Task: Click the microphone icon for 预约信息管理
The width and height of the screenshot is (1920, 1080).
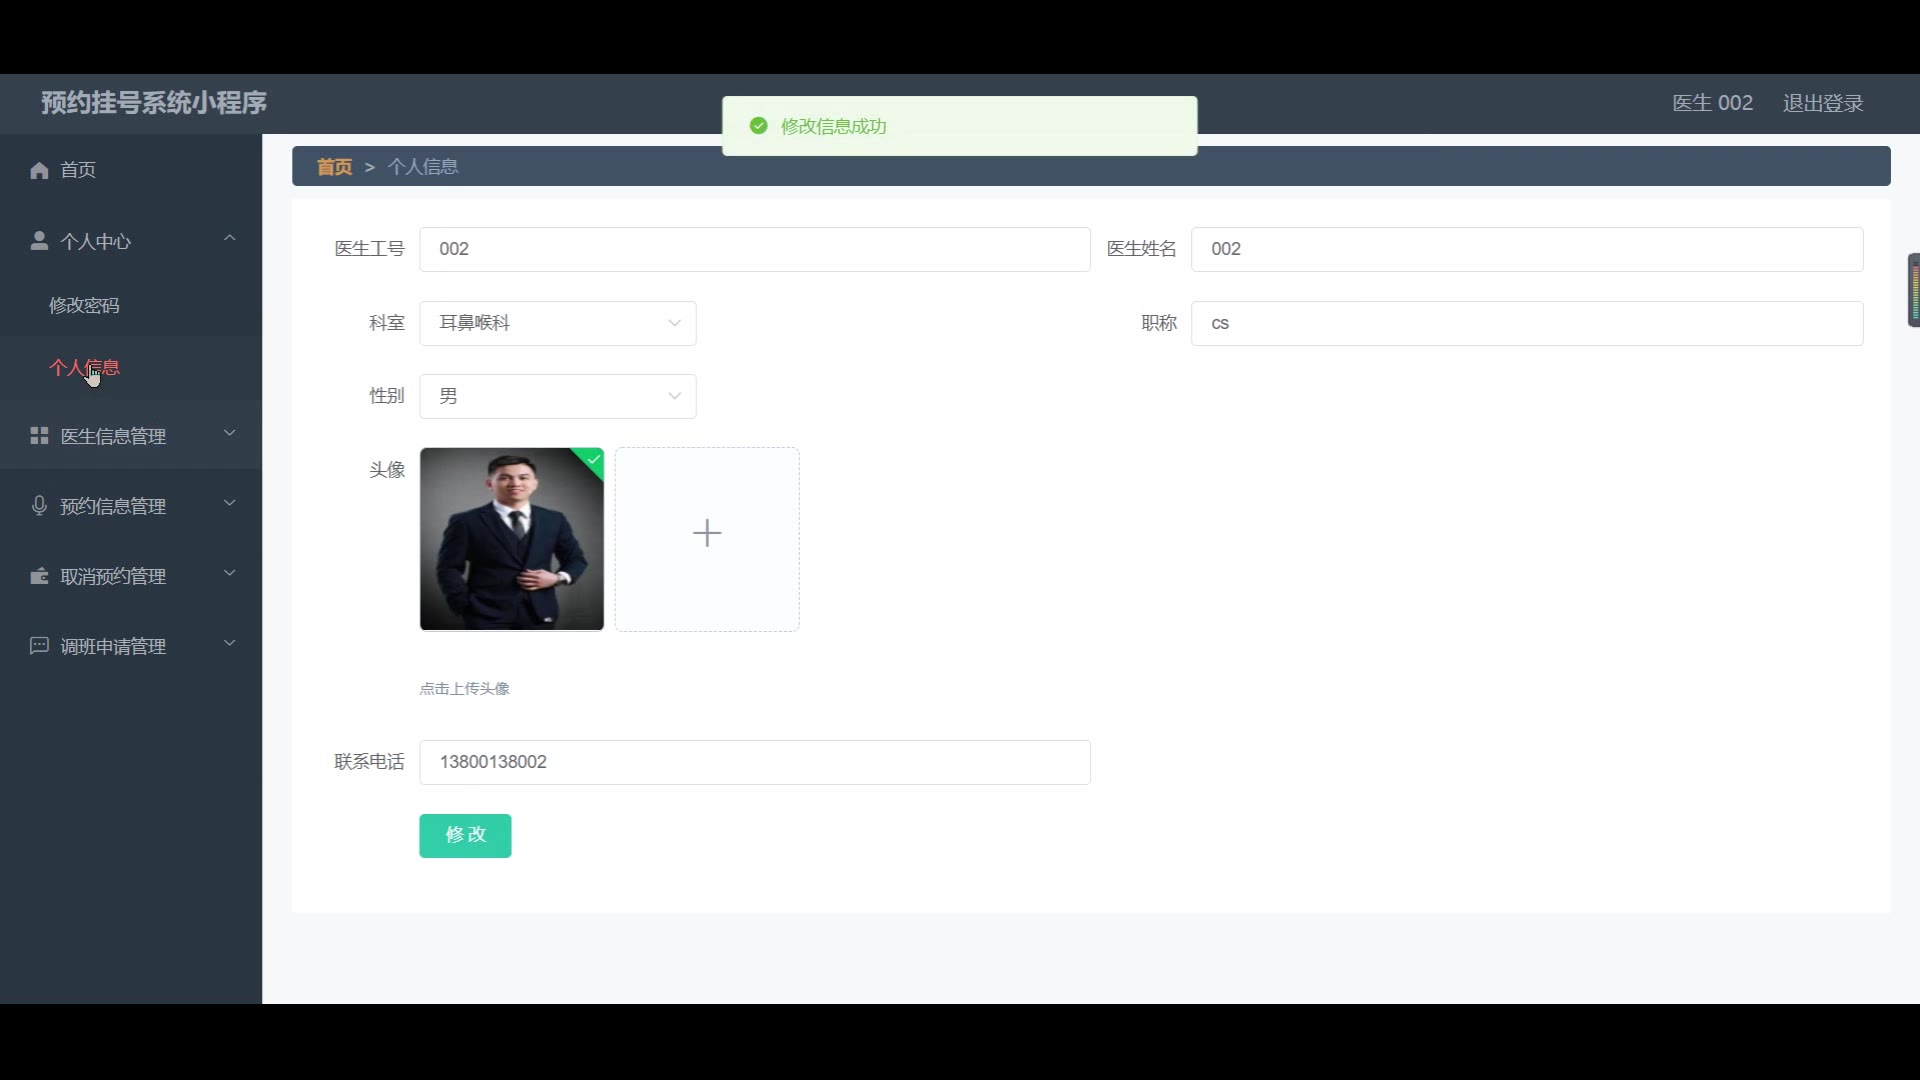Action: click(x=39, y=506)
